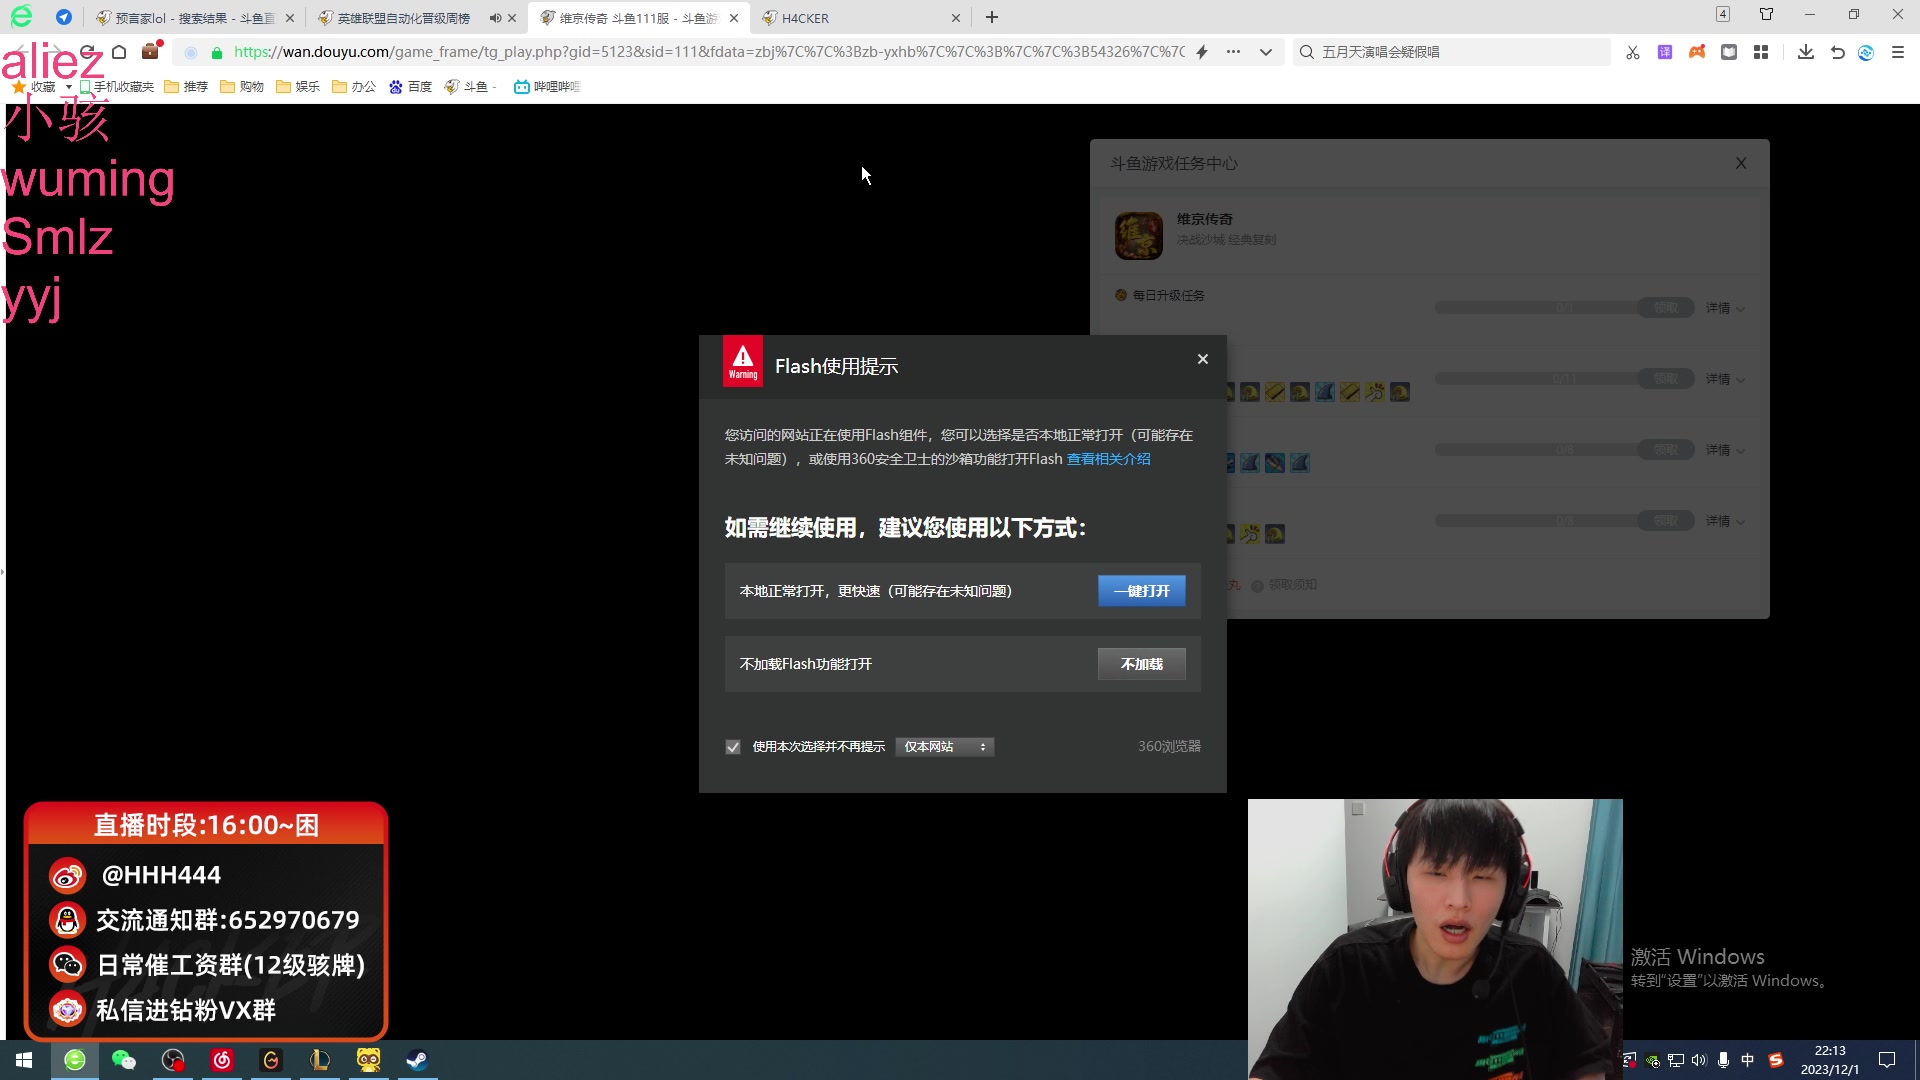
Task: Expand the address bar dropdown chevron
Action: coord(1266,52)
